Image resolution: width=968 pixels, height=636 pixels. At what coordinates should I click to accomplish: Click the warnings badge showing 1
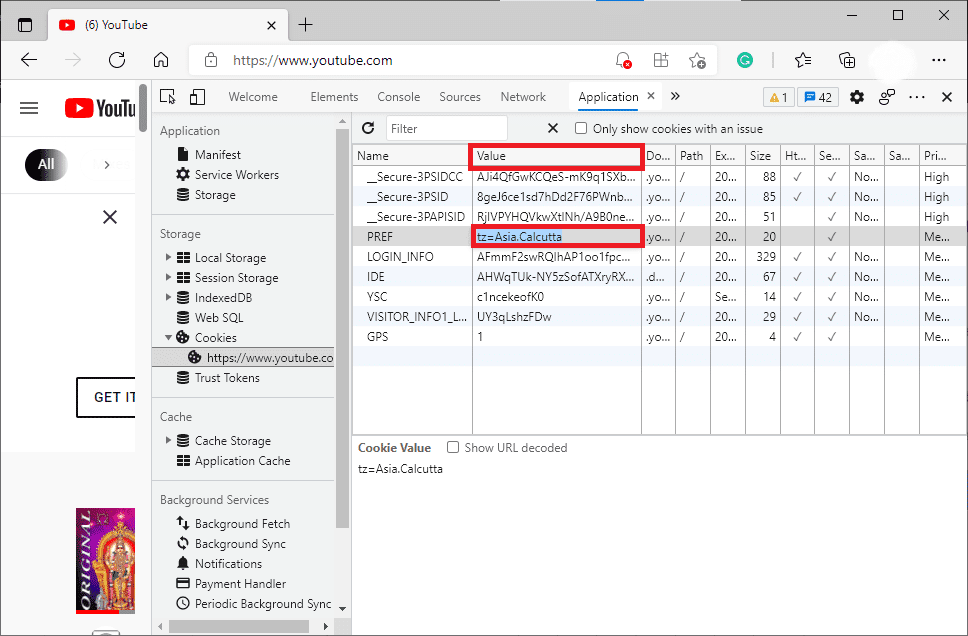(778, 98)
